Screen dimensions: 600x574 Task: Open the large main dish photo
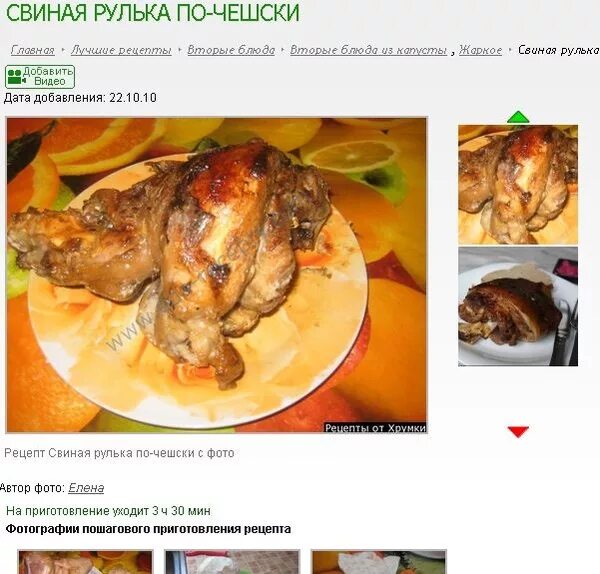click(216, 275)
